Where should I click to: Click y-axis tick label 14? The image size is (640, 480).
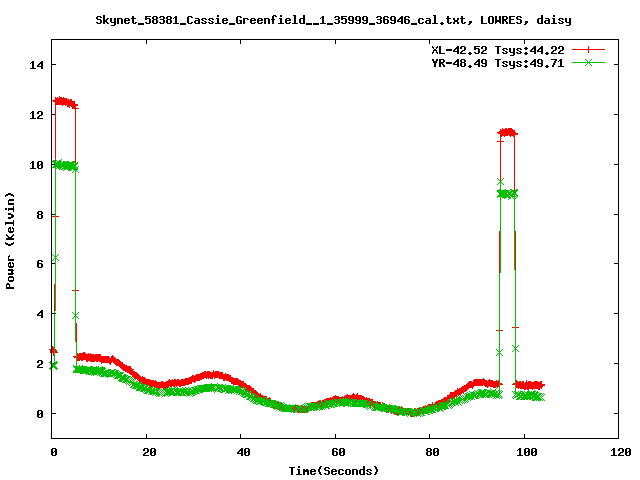click(36, 65)
